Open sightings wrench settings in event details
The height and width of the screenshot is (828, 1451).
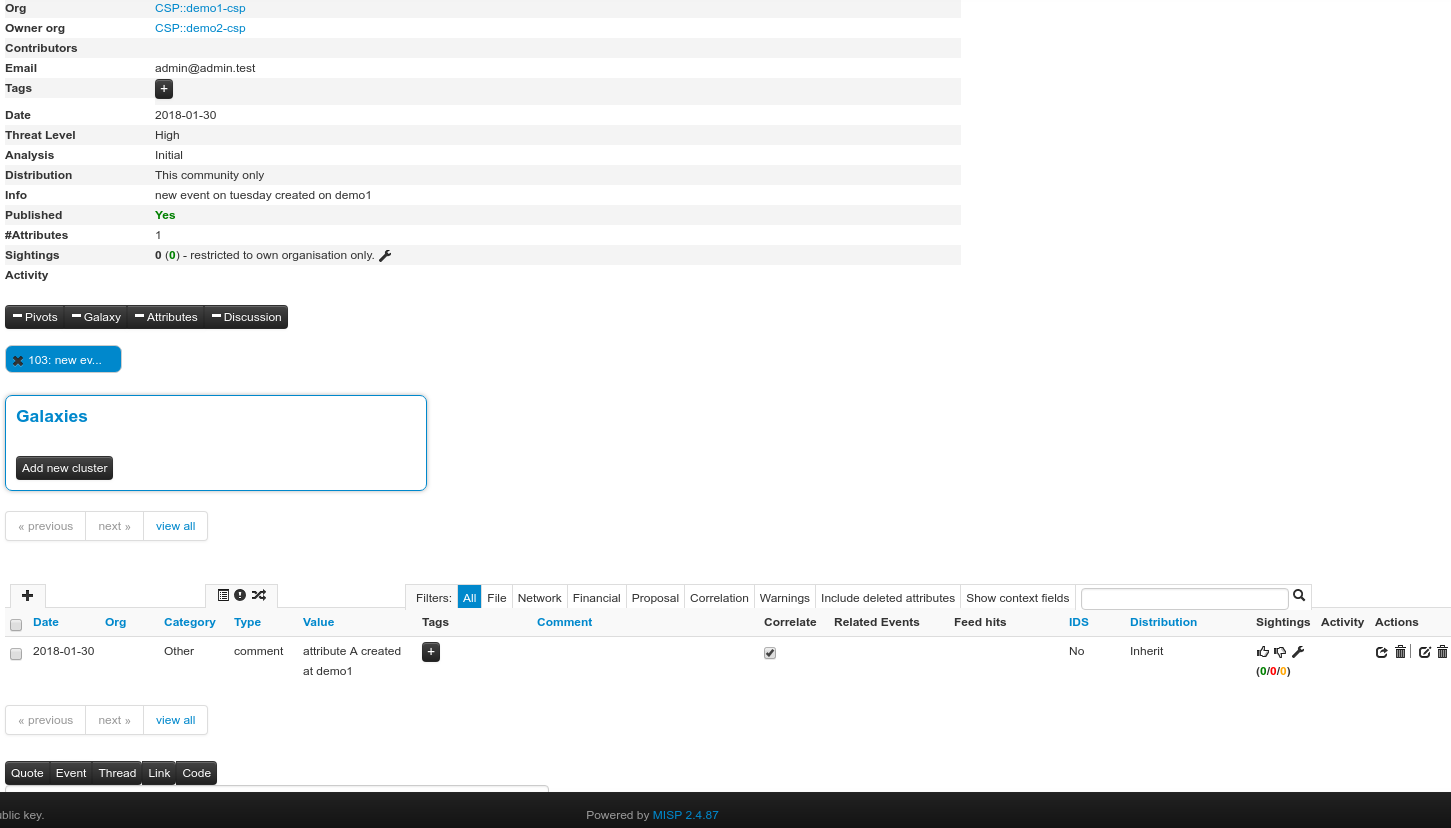click(385, 256)
